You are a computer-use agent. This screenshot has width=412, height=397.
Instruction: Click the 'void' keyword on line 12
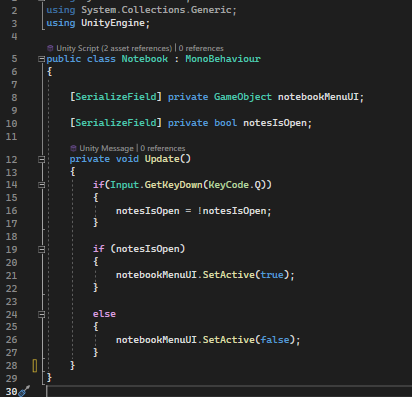pos(127,159)
